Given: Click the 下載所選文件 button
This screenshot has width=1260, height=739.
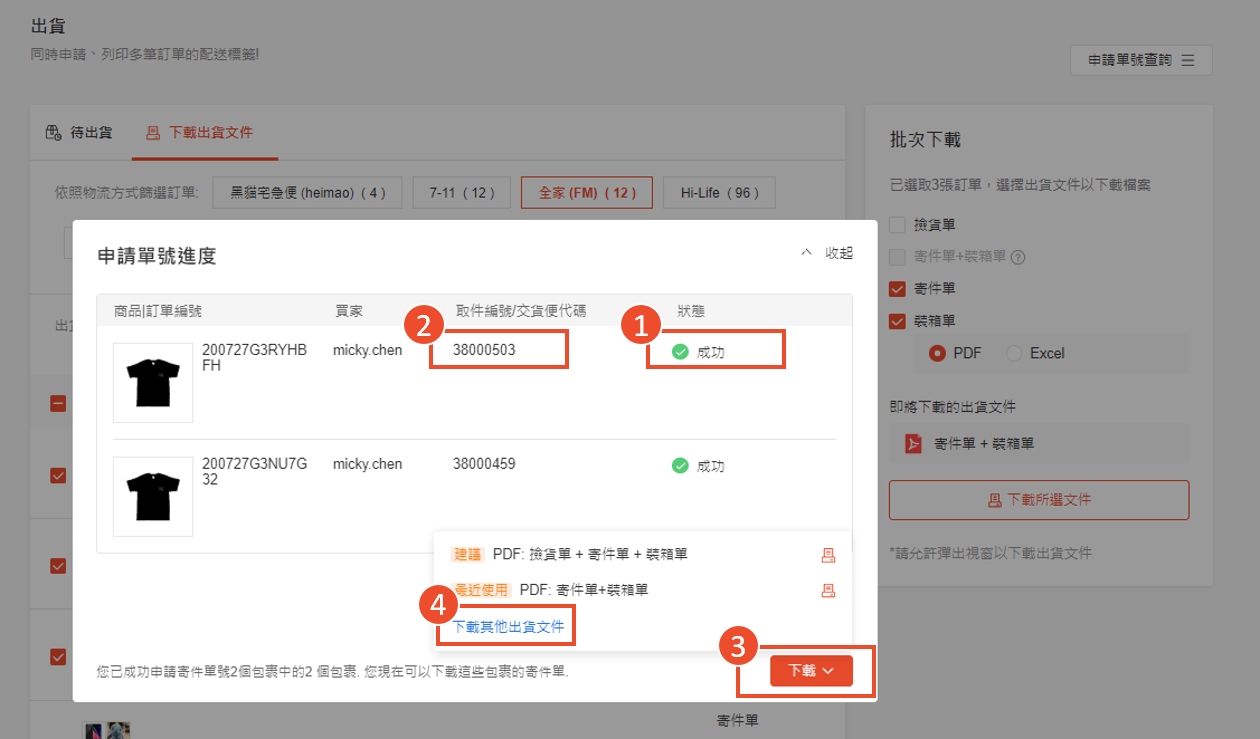Looking at the screenshot, I should (x=1038, y=500).
